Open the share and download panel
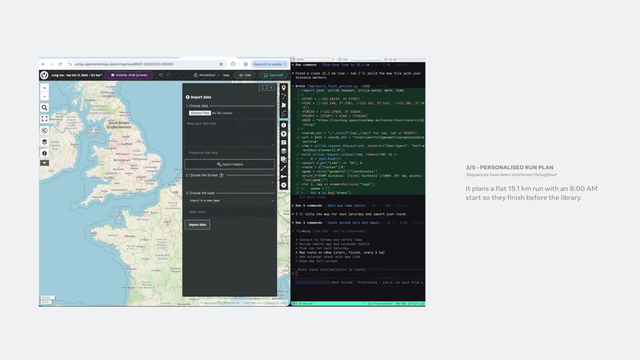 tap(44, 131)
